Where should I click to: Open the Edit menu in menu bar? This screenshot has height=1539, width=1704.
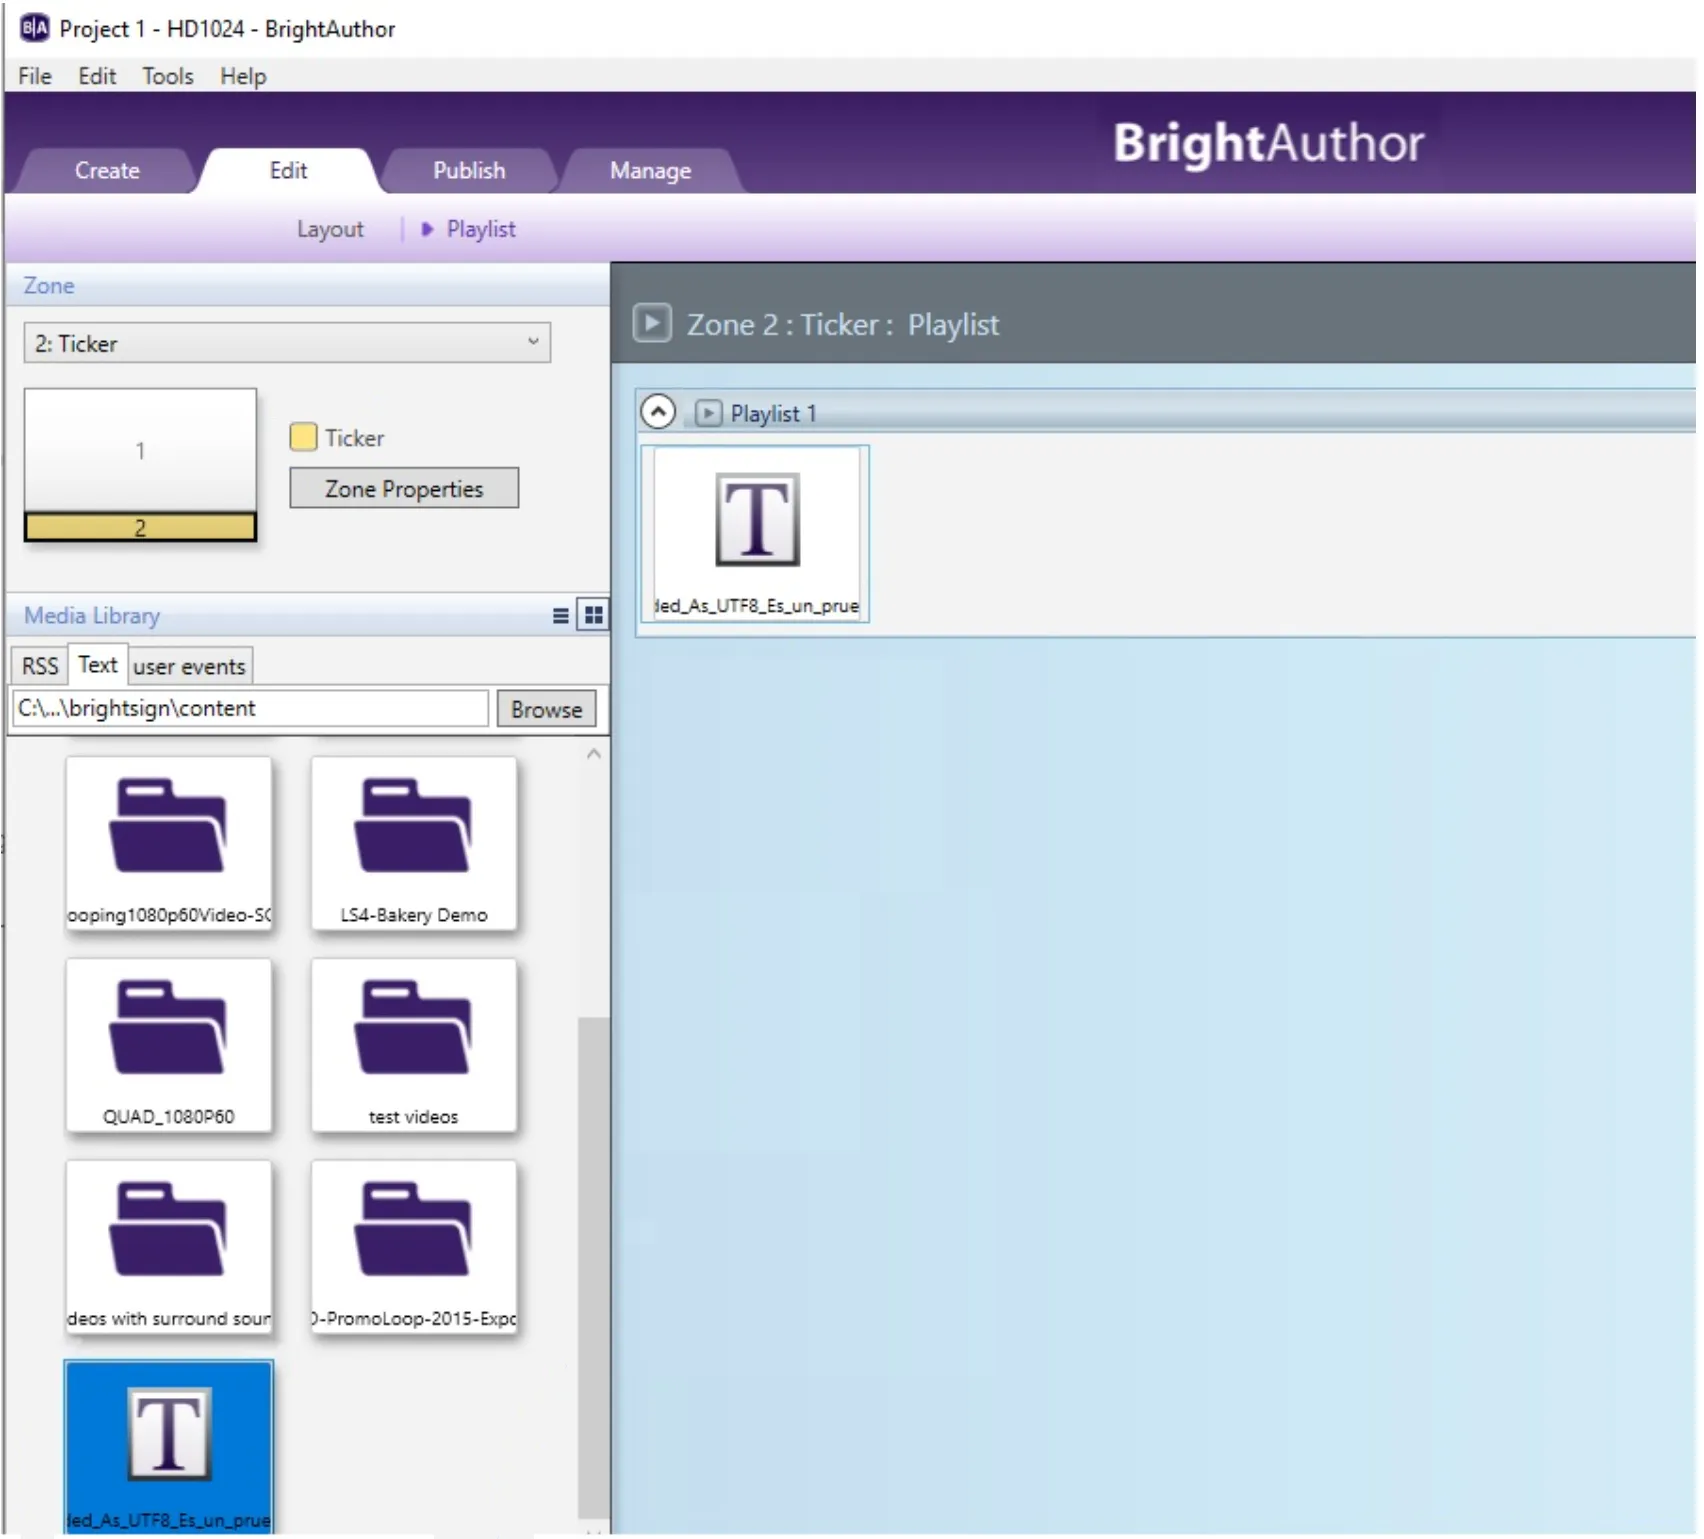[x=97, y=76]
